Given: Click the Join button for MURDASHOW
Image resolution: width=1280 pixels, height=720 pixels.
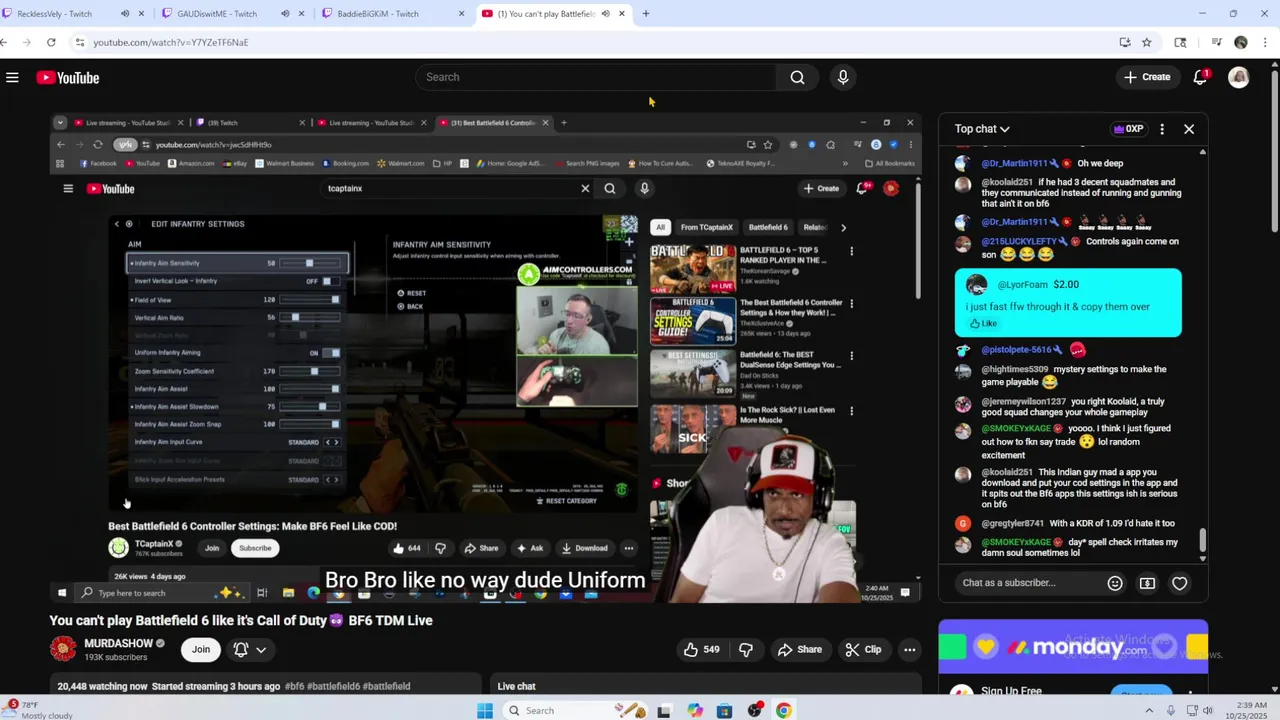Looking at the screenshot, I should point(201,650).
